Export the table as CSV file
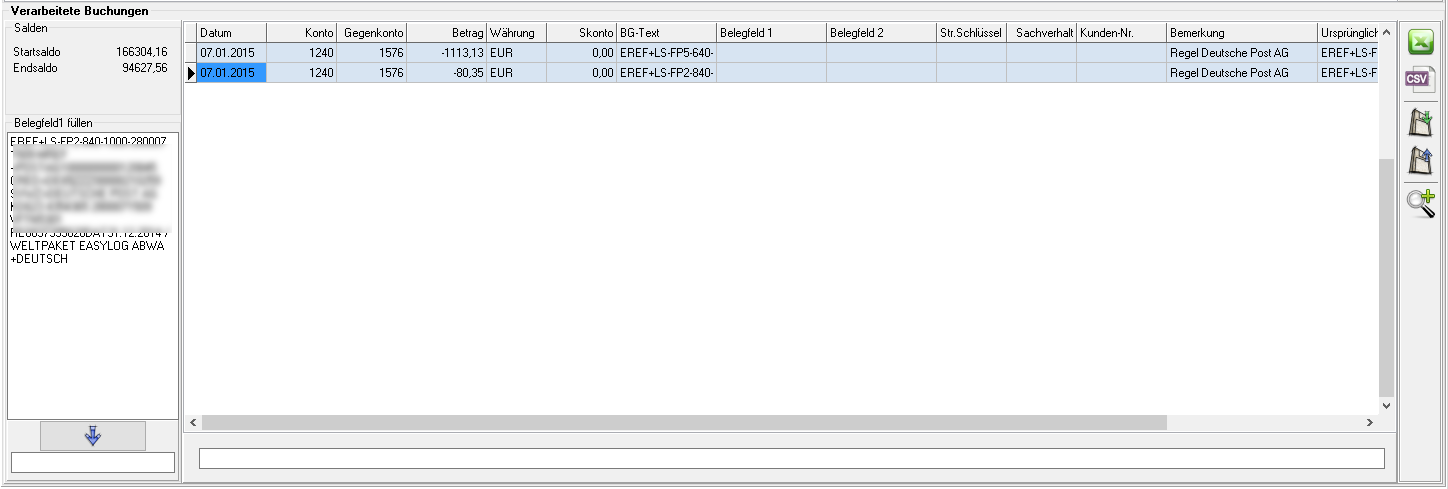Viewport: 1448px width, 489px height. click(x=1421, y=81)
